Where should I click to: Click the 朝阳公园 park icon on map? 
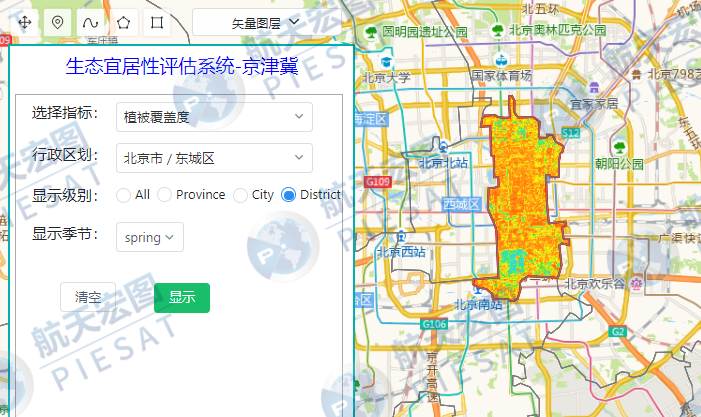[620, 147]
